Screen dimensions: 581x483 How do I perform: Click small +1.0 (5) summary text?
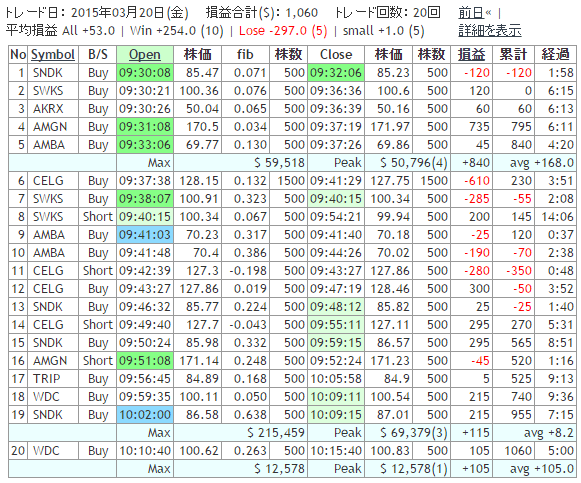click(383, 31)
